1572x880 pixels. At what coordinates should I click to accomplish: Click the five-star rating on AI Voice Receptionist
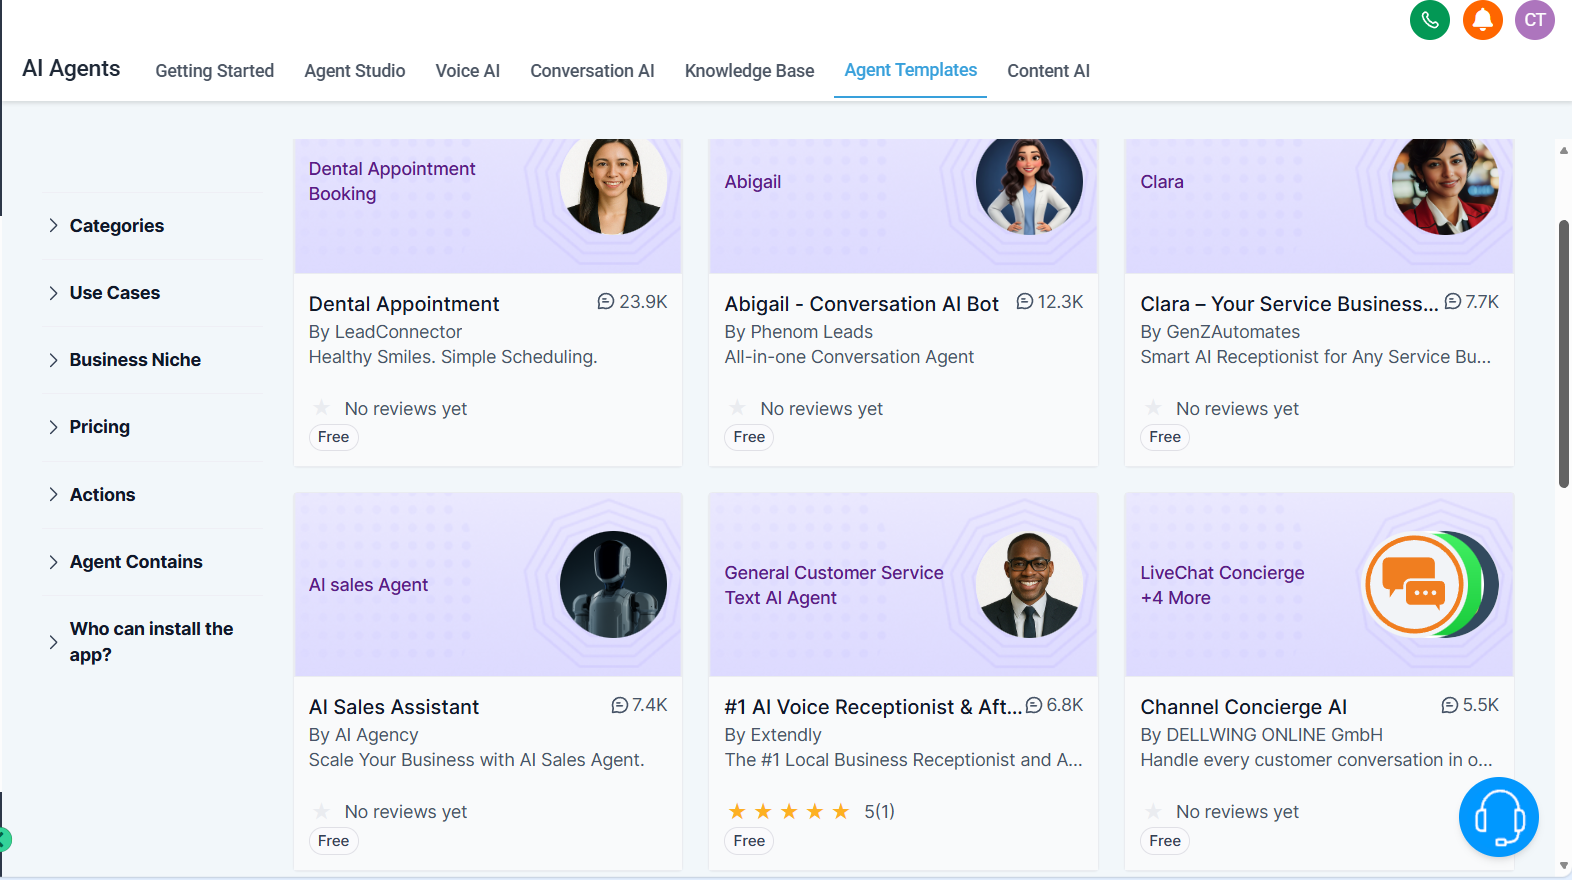[788, 811]
